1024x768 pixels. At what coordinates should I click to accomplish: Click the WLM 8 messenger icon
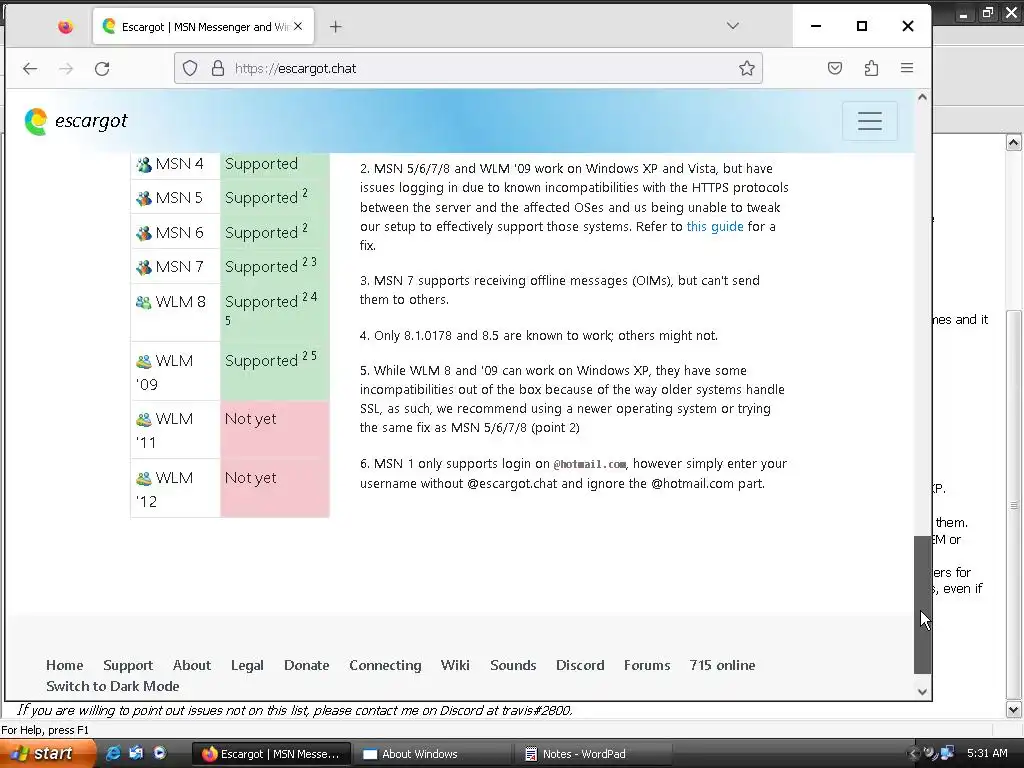coord(144,302)
